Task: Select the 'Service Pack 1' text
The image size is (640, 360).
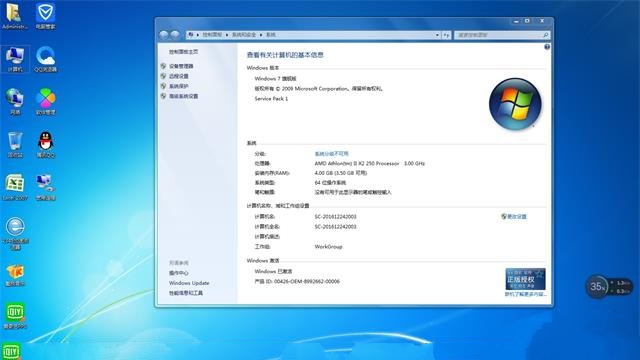Action: tap(271, 99)
